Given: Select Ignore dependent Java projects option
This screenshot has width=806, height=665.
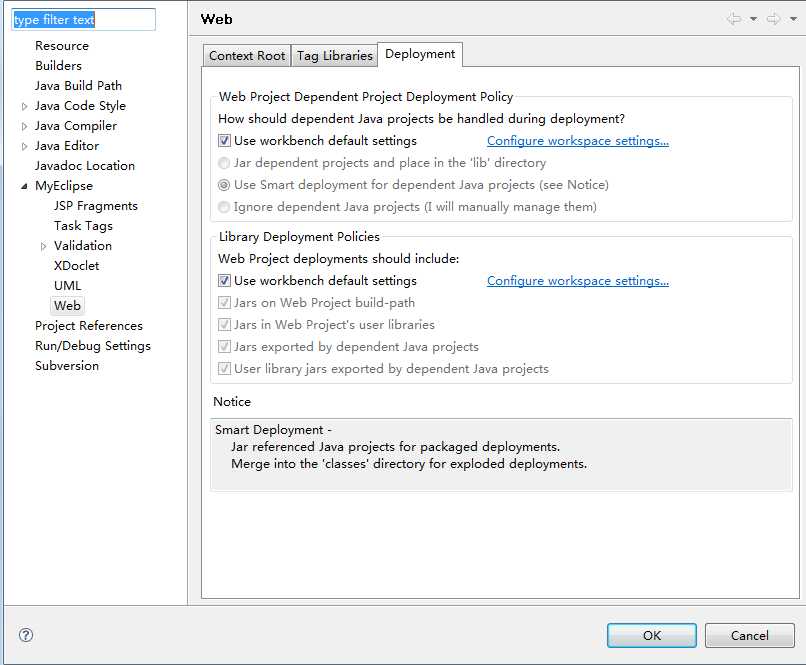Looking at the screenshot, I should [x=225, y=207].
